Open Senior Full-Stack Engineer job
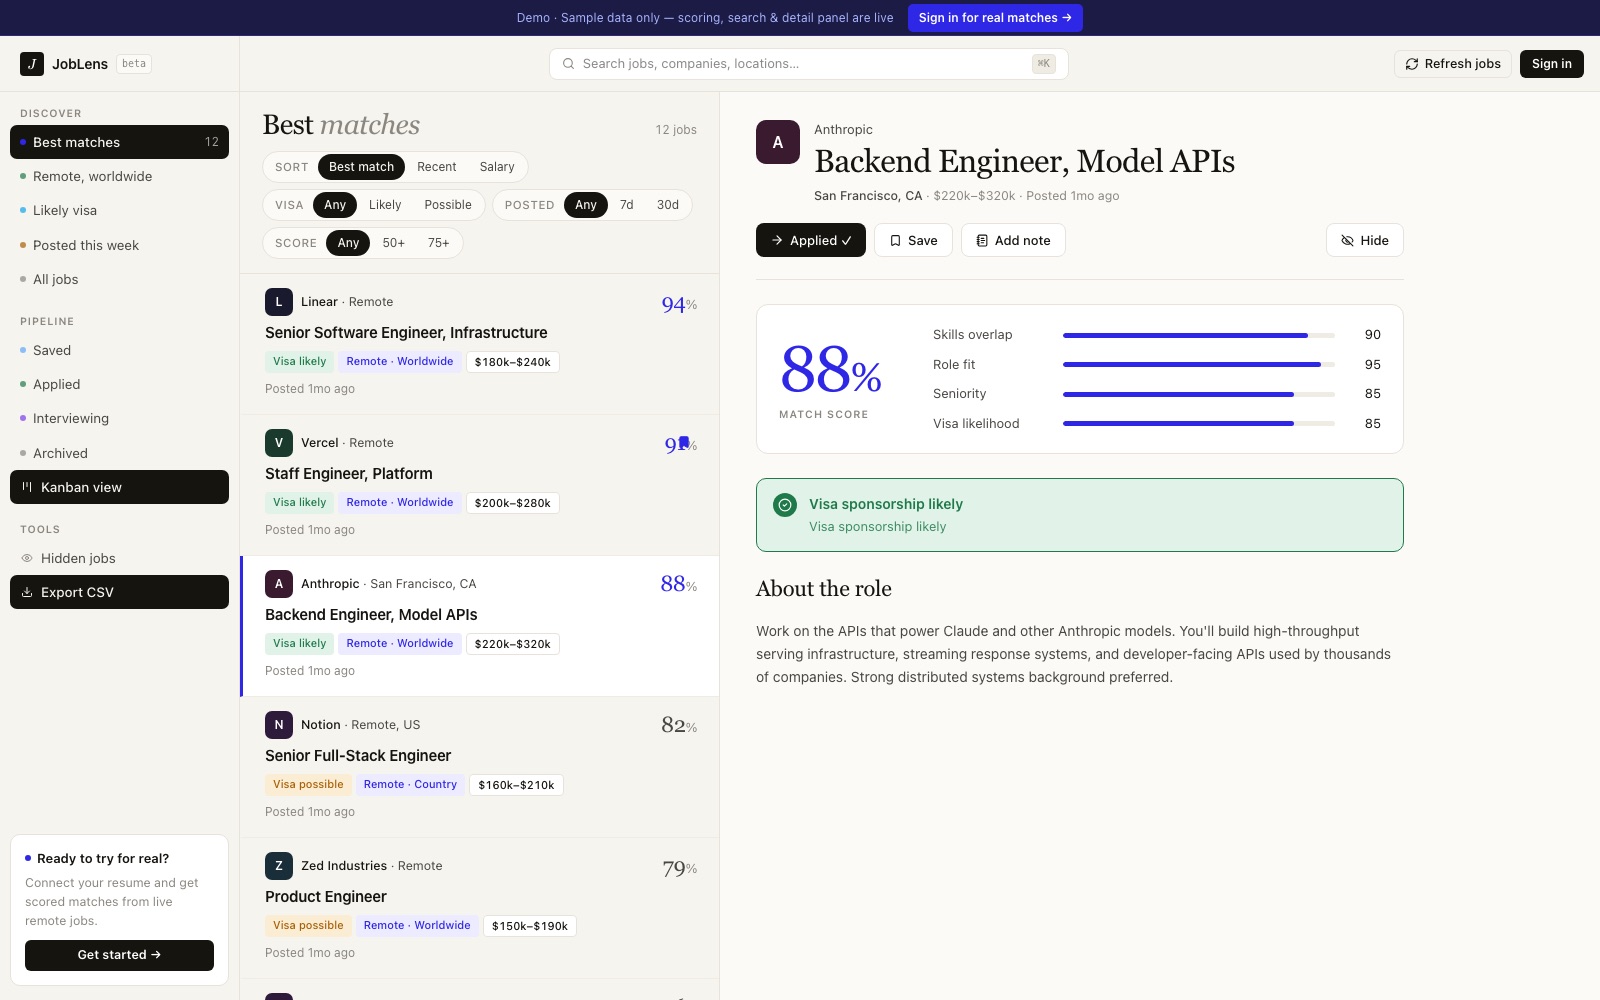The image size is (1600, 1000). coord(479,767)
